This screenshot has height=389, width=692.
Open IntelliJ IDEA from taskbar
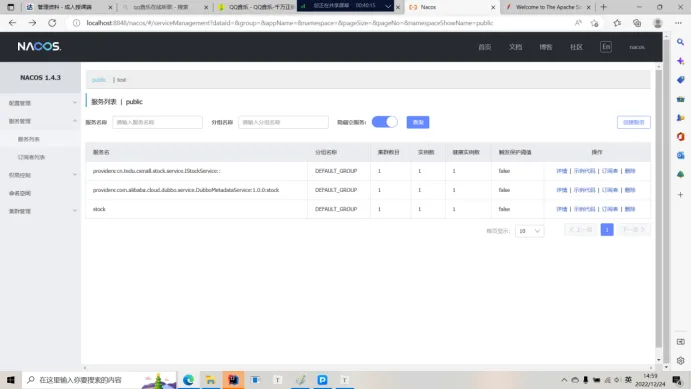[x=233, y=380]
